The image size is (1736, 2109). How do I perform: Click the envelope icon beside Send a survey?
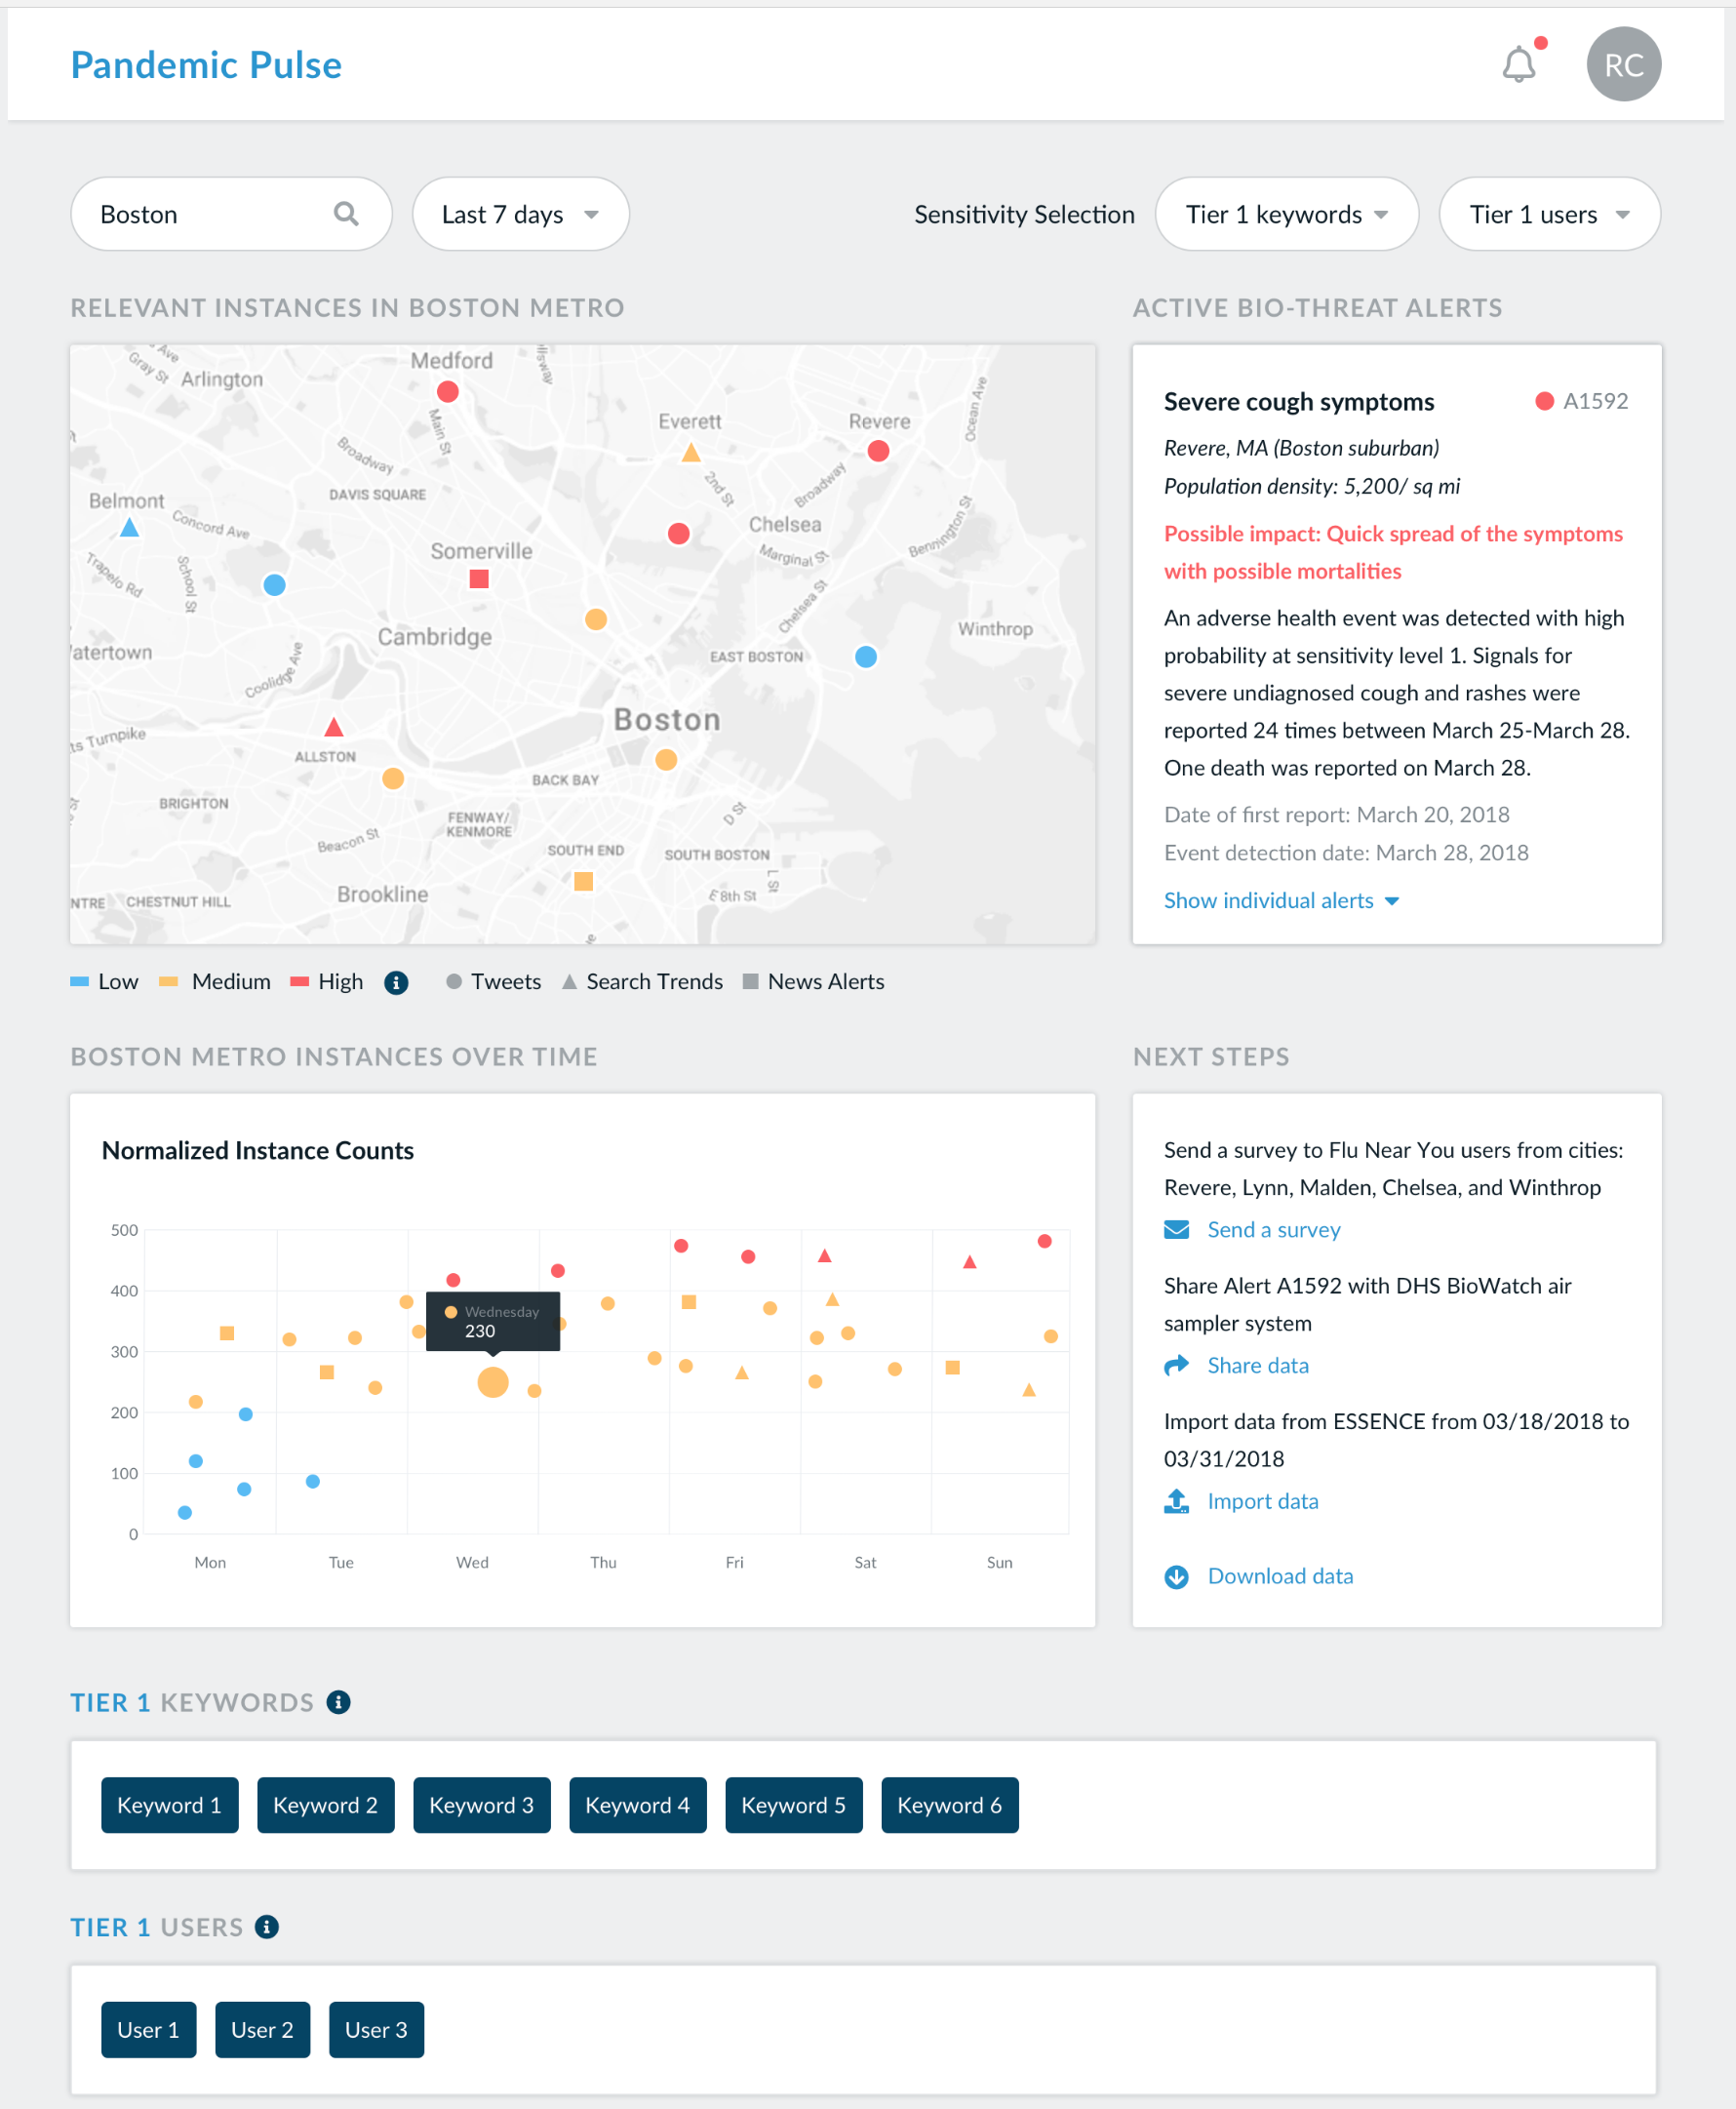(x=1177, y=1229)
